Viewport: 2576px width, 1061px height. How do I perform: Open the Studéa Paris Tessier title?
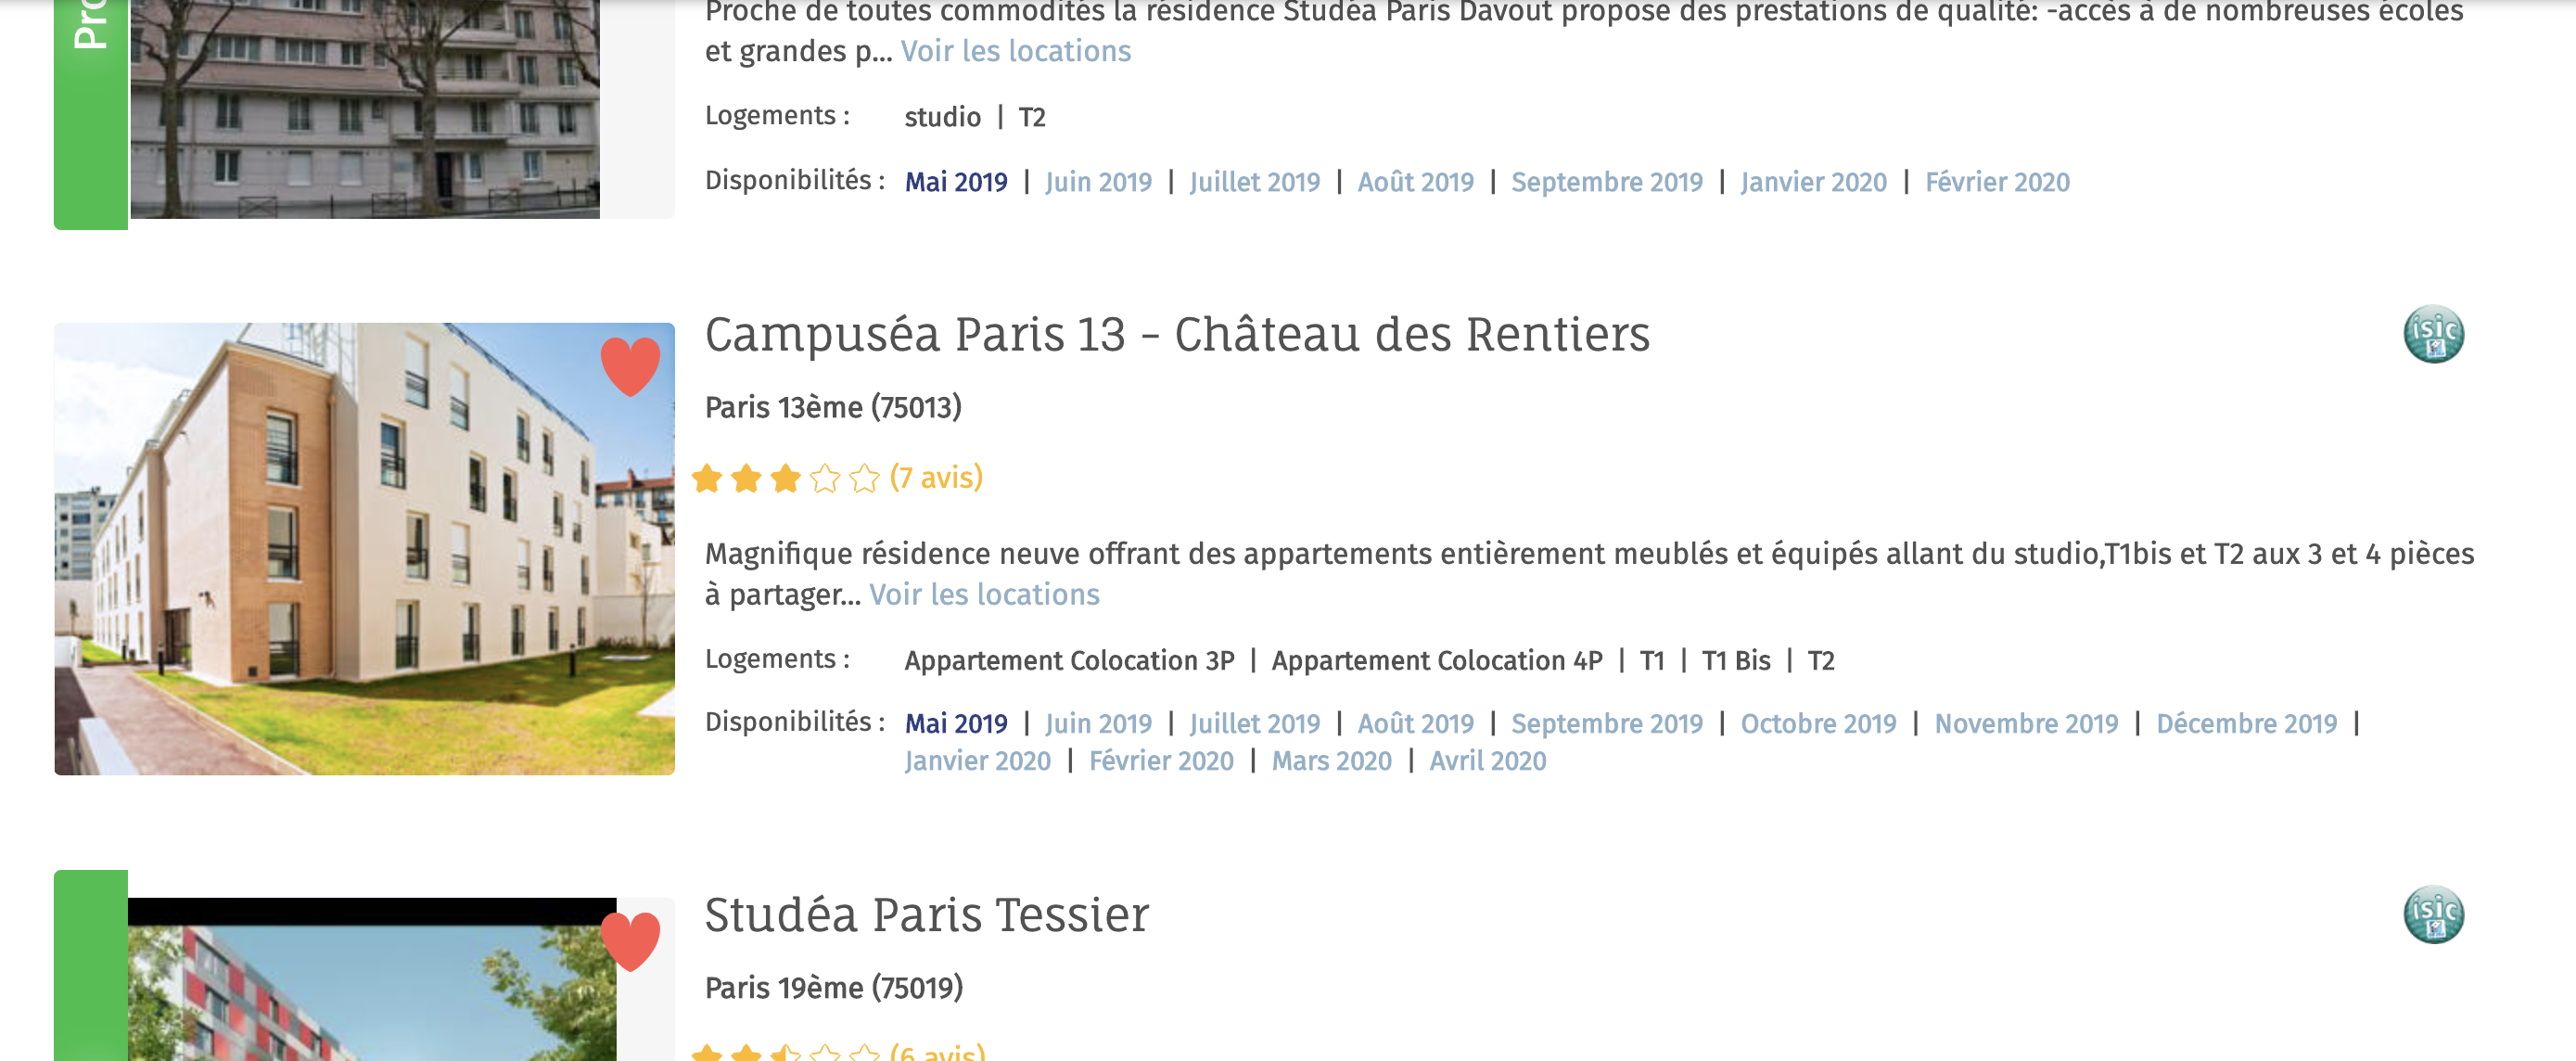point(927,915)
